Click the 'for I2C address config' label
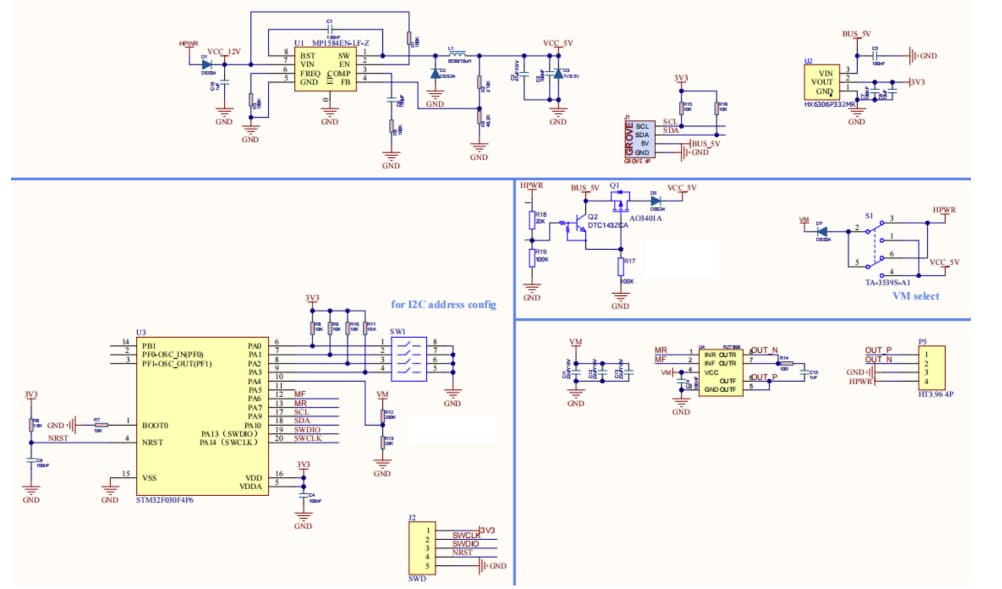The width and height of the screenshot is (1002, 589). coord(446,306)
